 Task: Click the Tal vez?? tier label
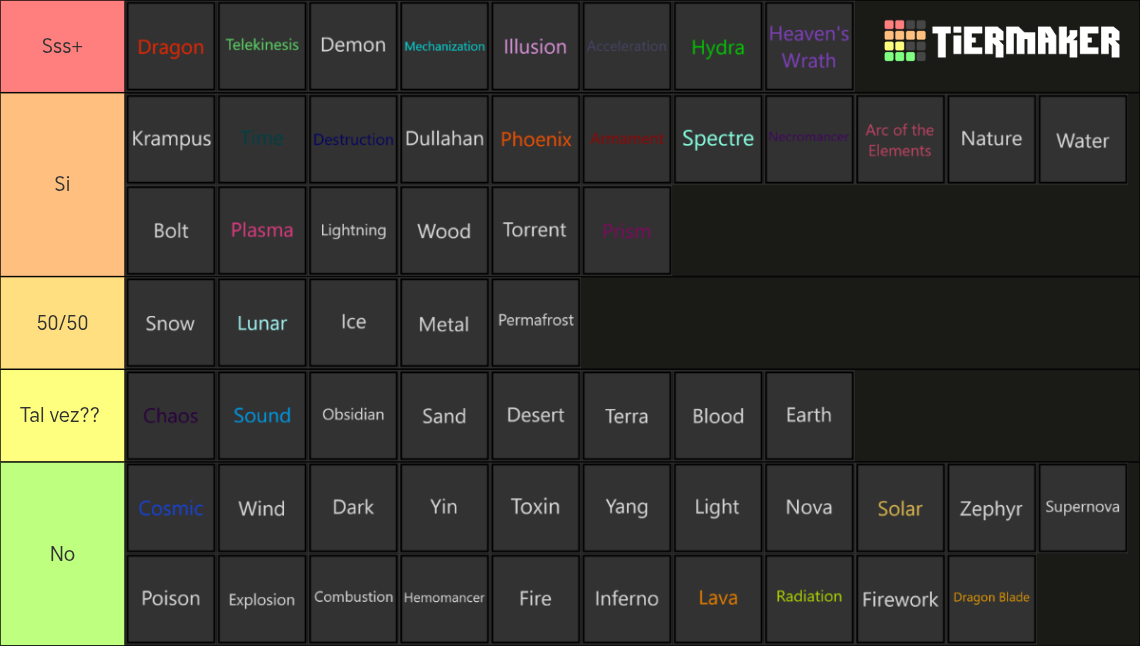[62, 415]
